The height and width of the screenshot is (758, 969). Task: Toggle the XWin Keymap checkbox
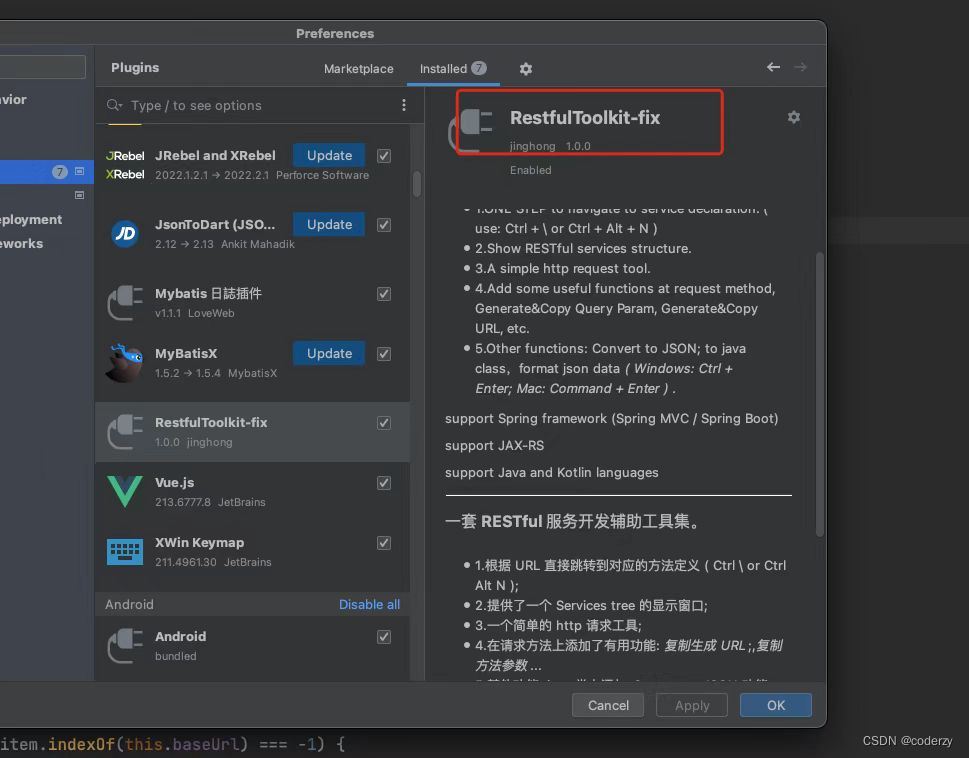[384, 543]
